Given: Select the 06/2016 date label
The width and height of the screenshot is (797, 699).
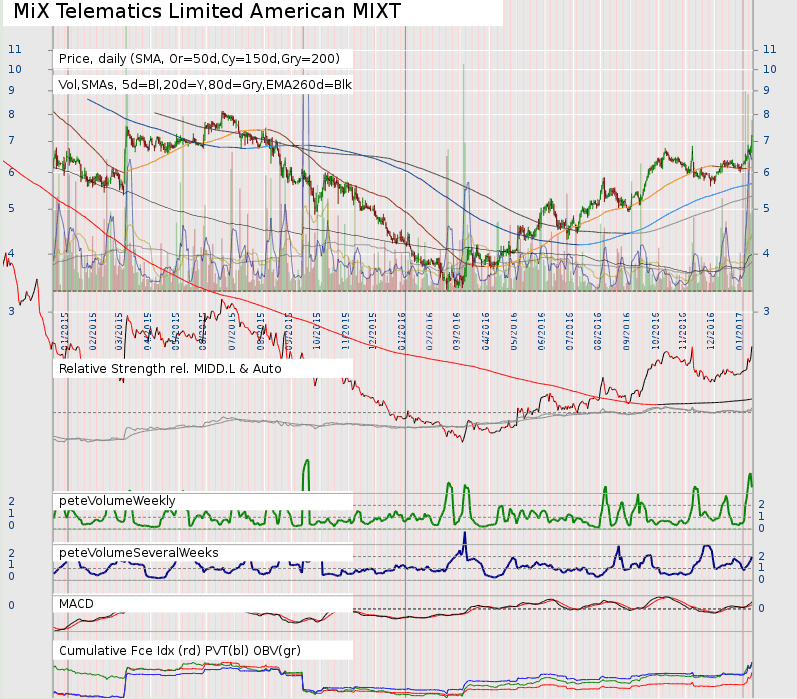Looking at the screenshot, I should pos(542,331).
